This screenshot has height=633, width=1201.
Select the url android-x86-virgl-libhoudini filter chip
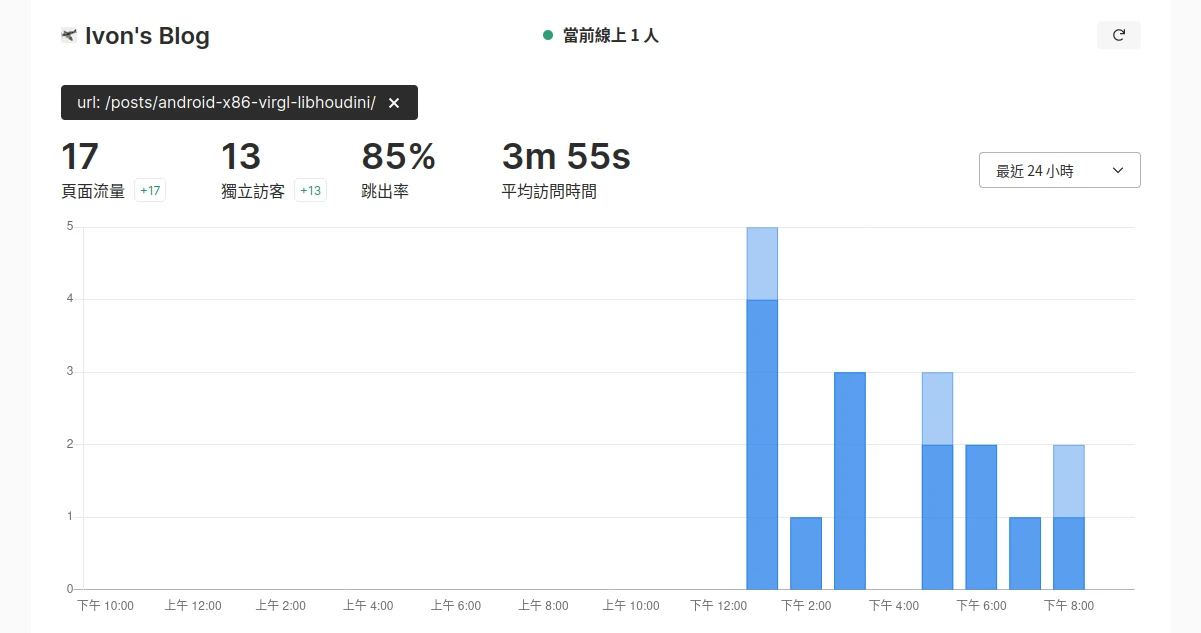[x=226, y=103]
